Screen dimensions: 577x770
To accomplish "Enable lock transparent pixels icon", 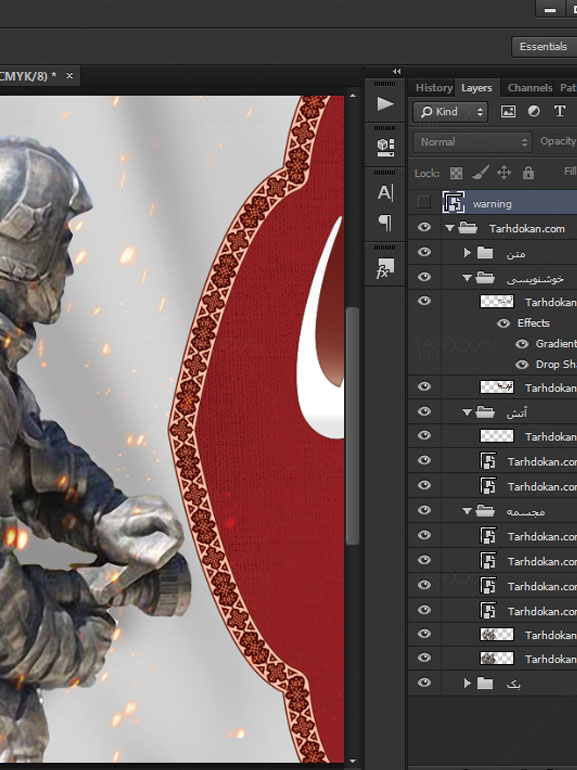I will [456, 173].
